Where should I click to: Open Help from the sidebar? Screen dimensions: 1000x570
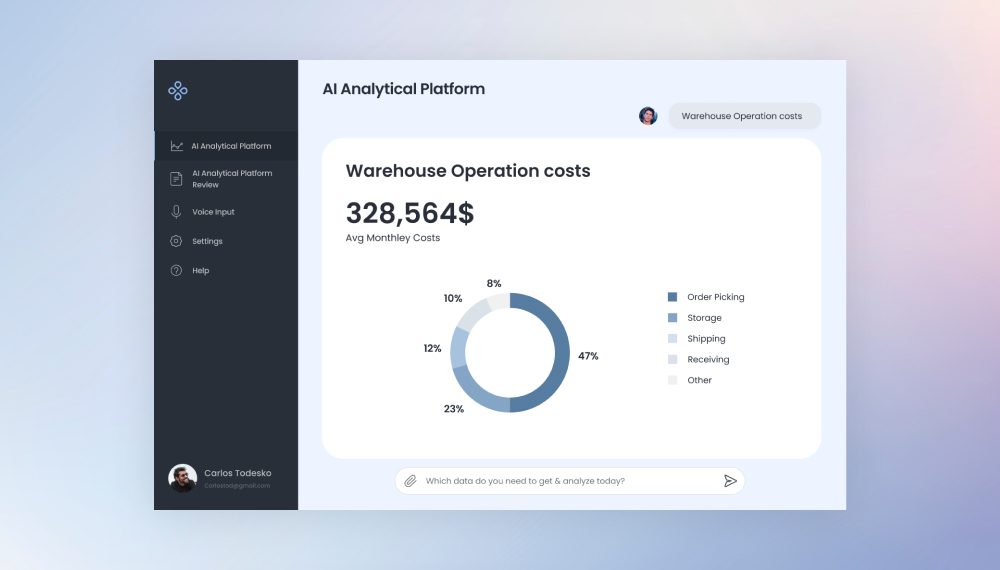point(226,270)
